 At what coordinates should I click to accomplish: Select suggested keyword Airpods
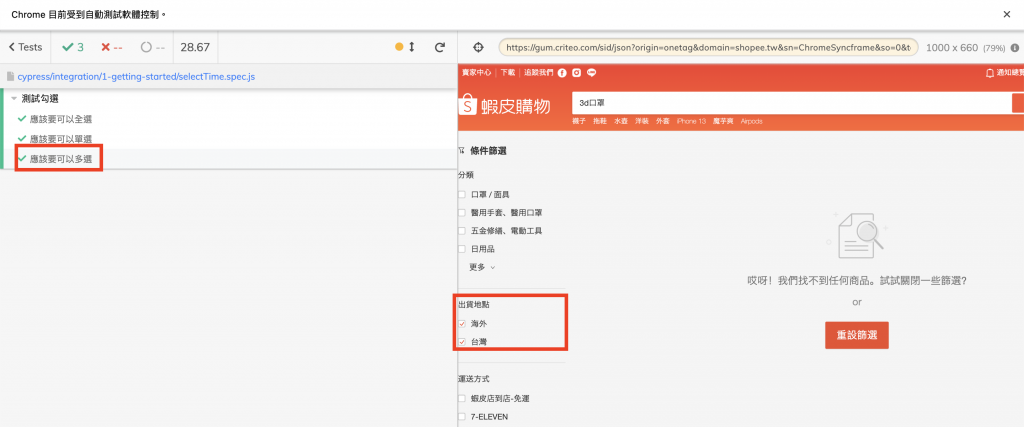[x=751, y=121]
